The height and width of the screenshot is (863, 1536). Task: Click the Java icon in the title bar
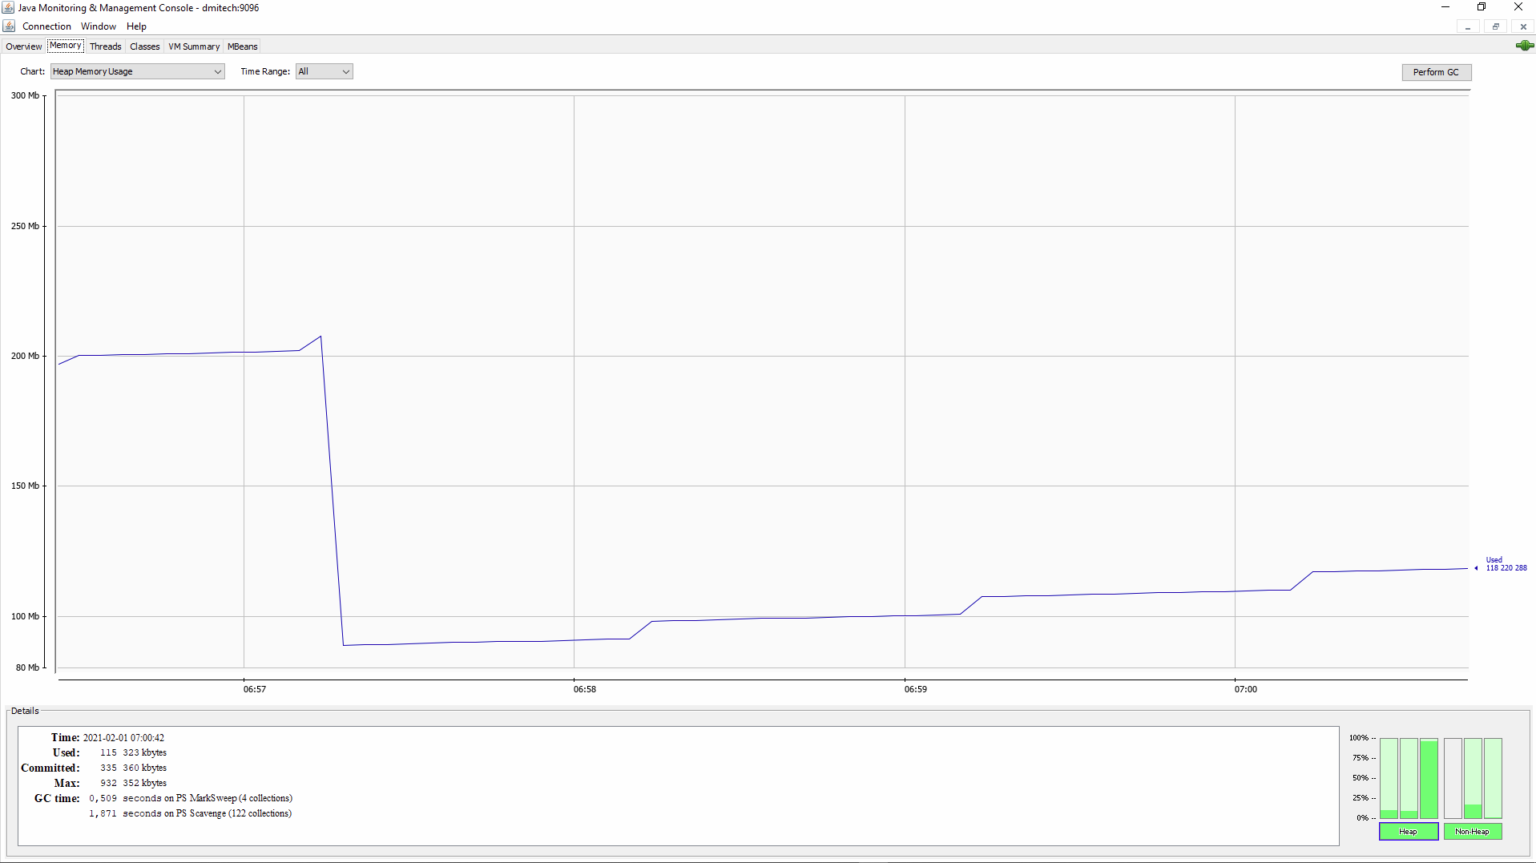coord(8,8)
